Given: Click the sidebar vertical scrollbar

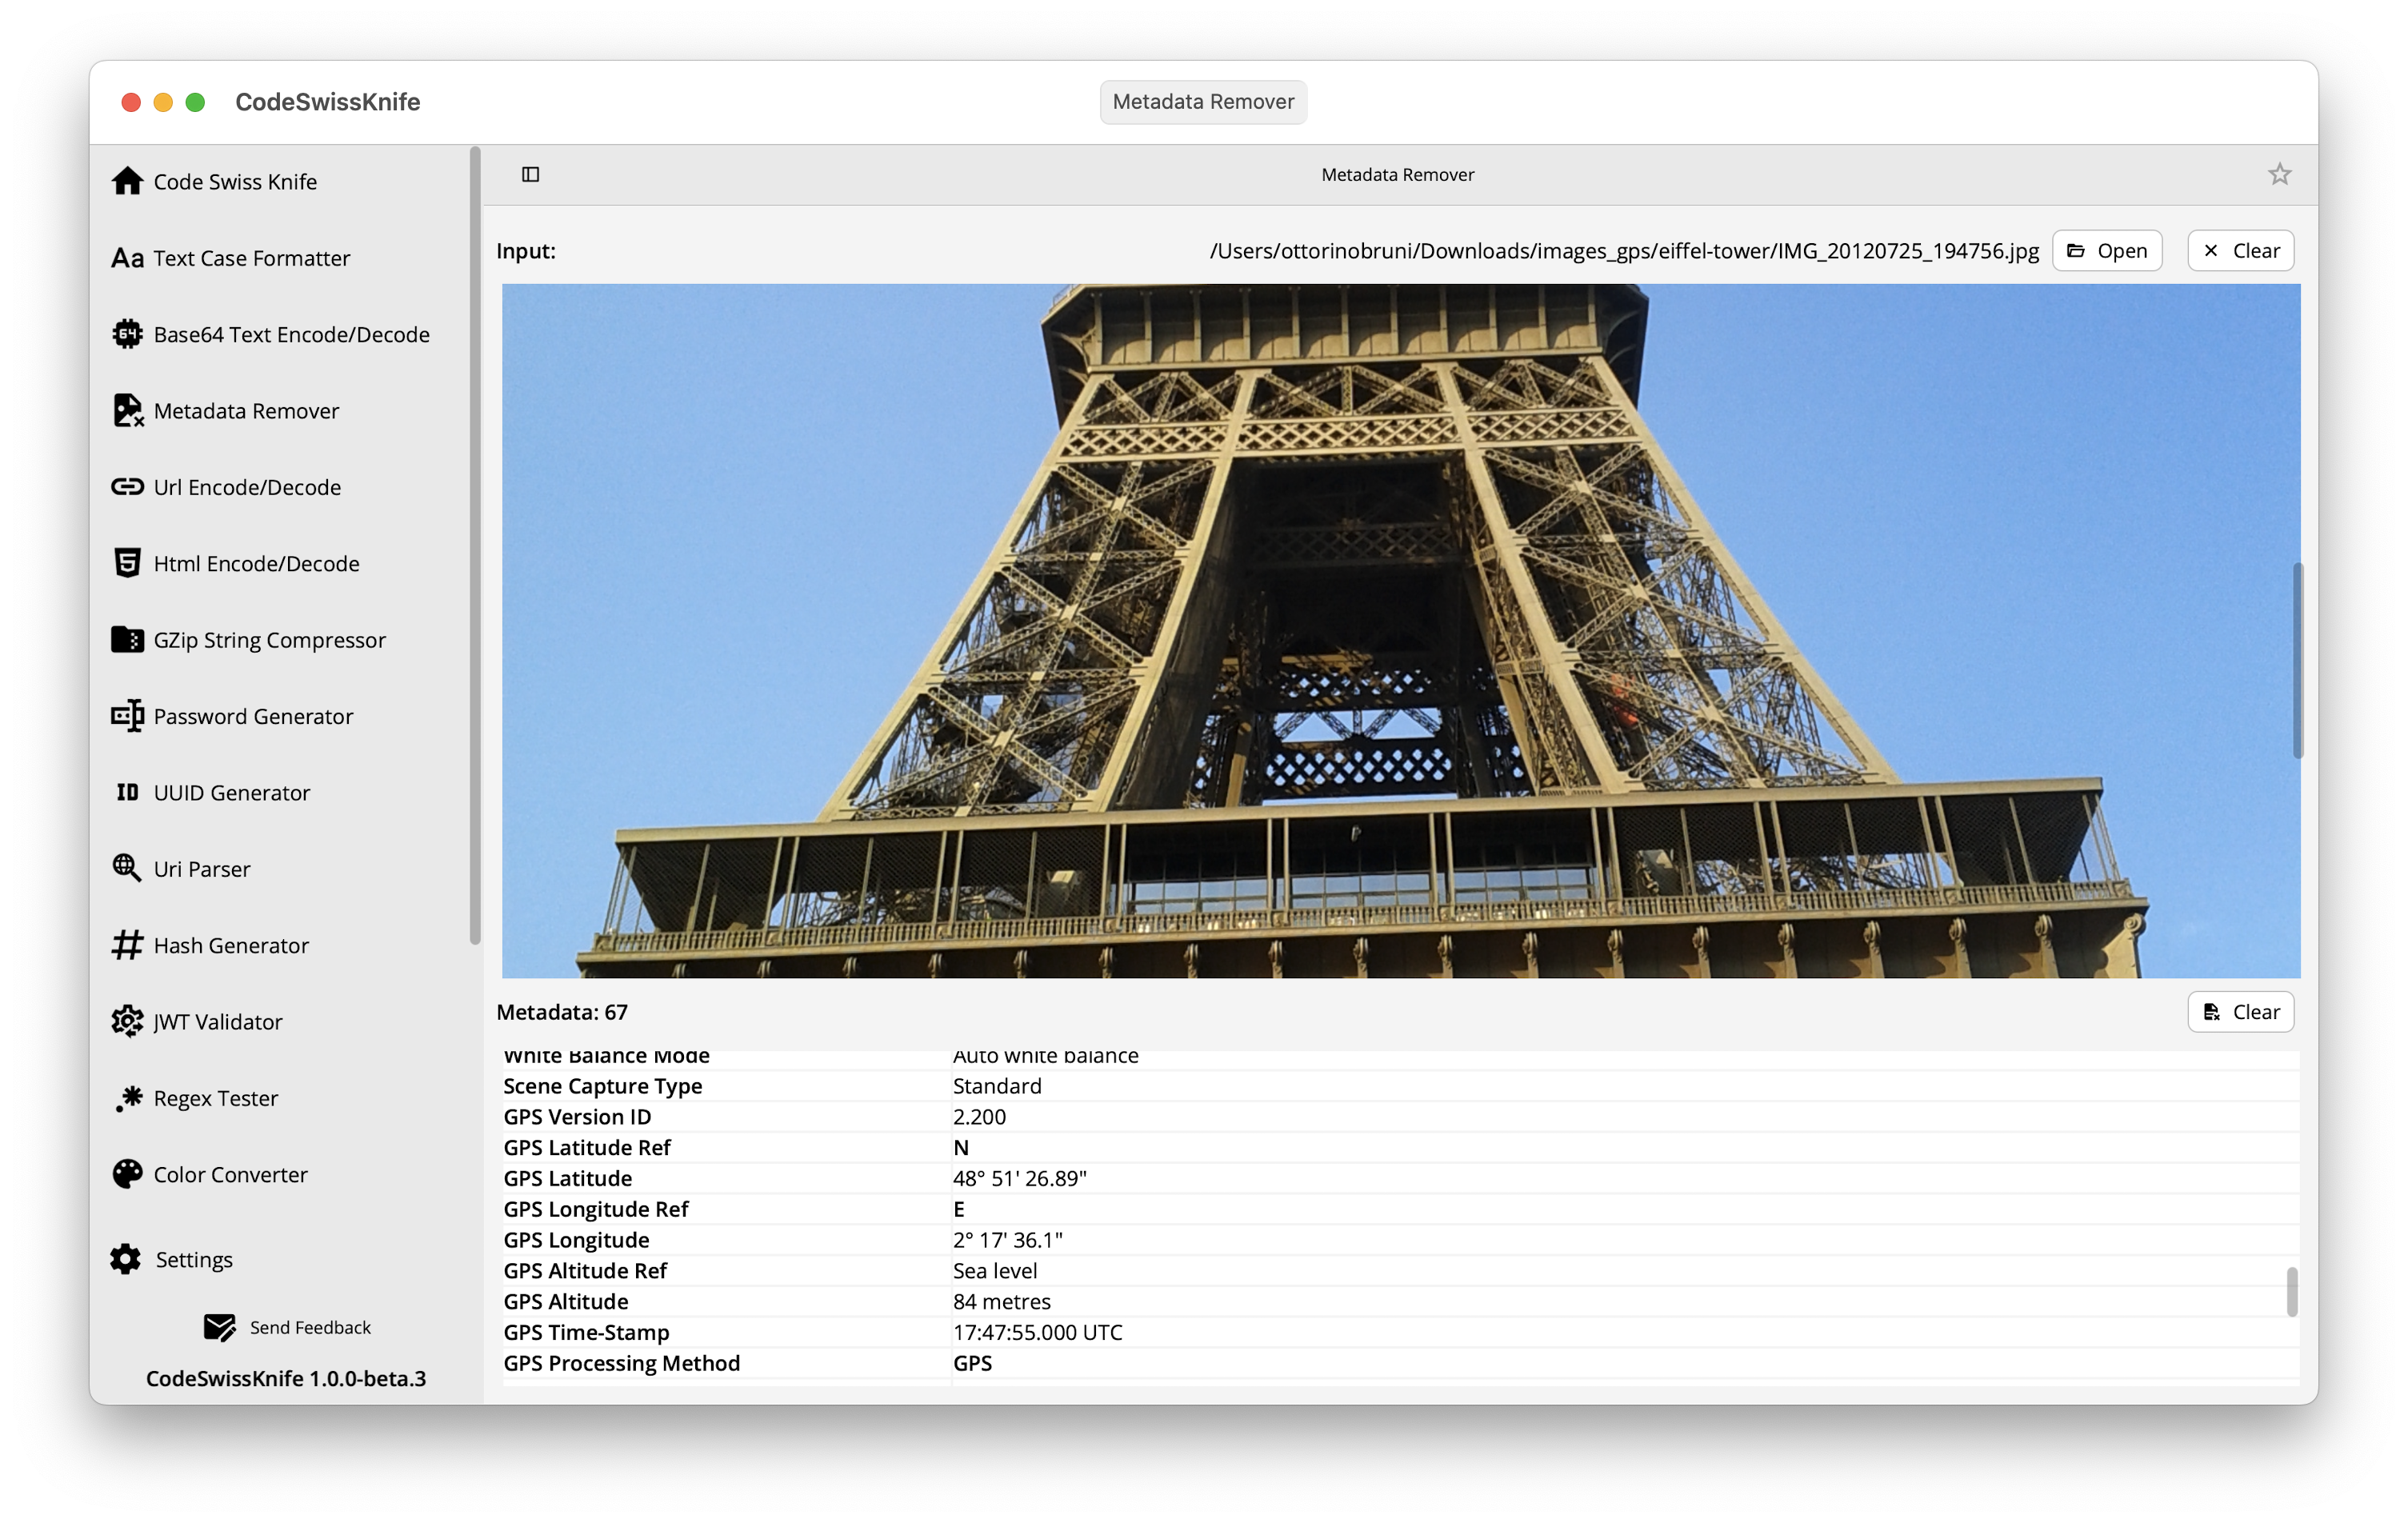Looking at the screenshot, I should click(475, 545).
